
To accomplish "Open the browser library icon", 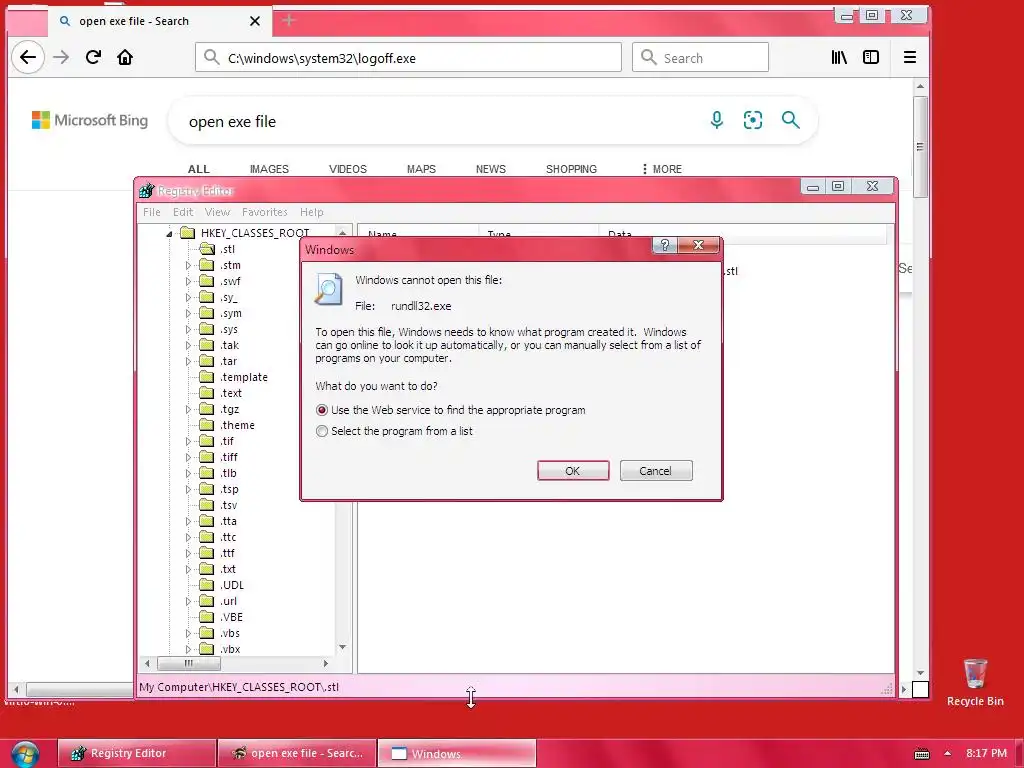I will tap(839, 57).
